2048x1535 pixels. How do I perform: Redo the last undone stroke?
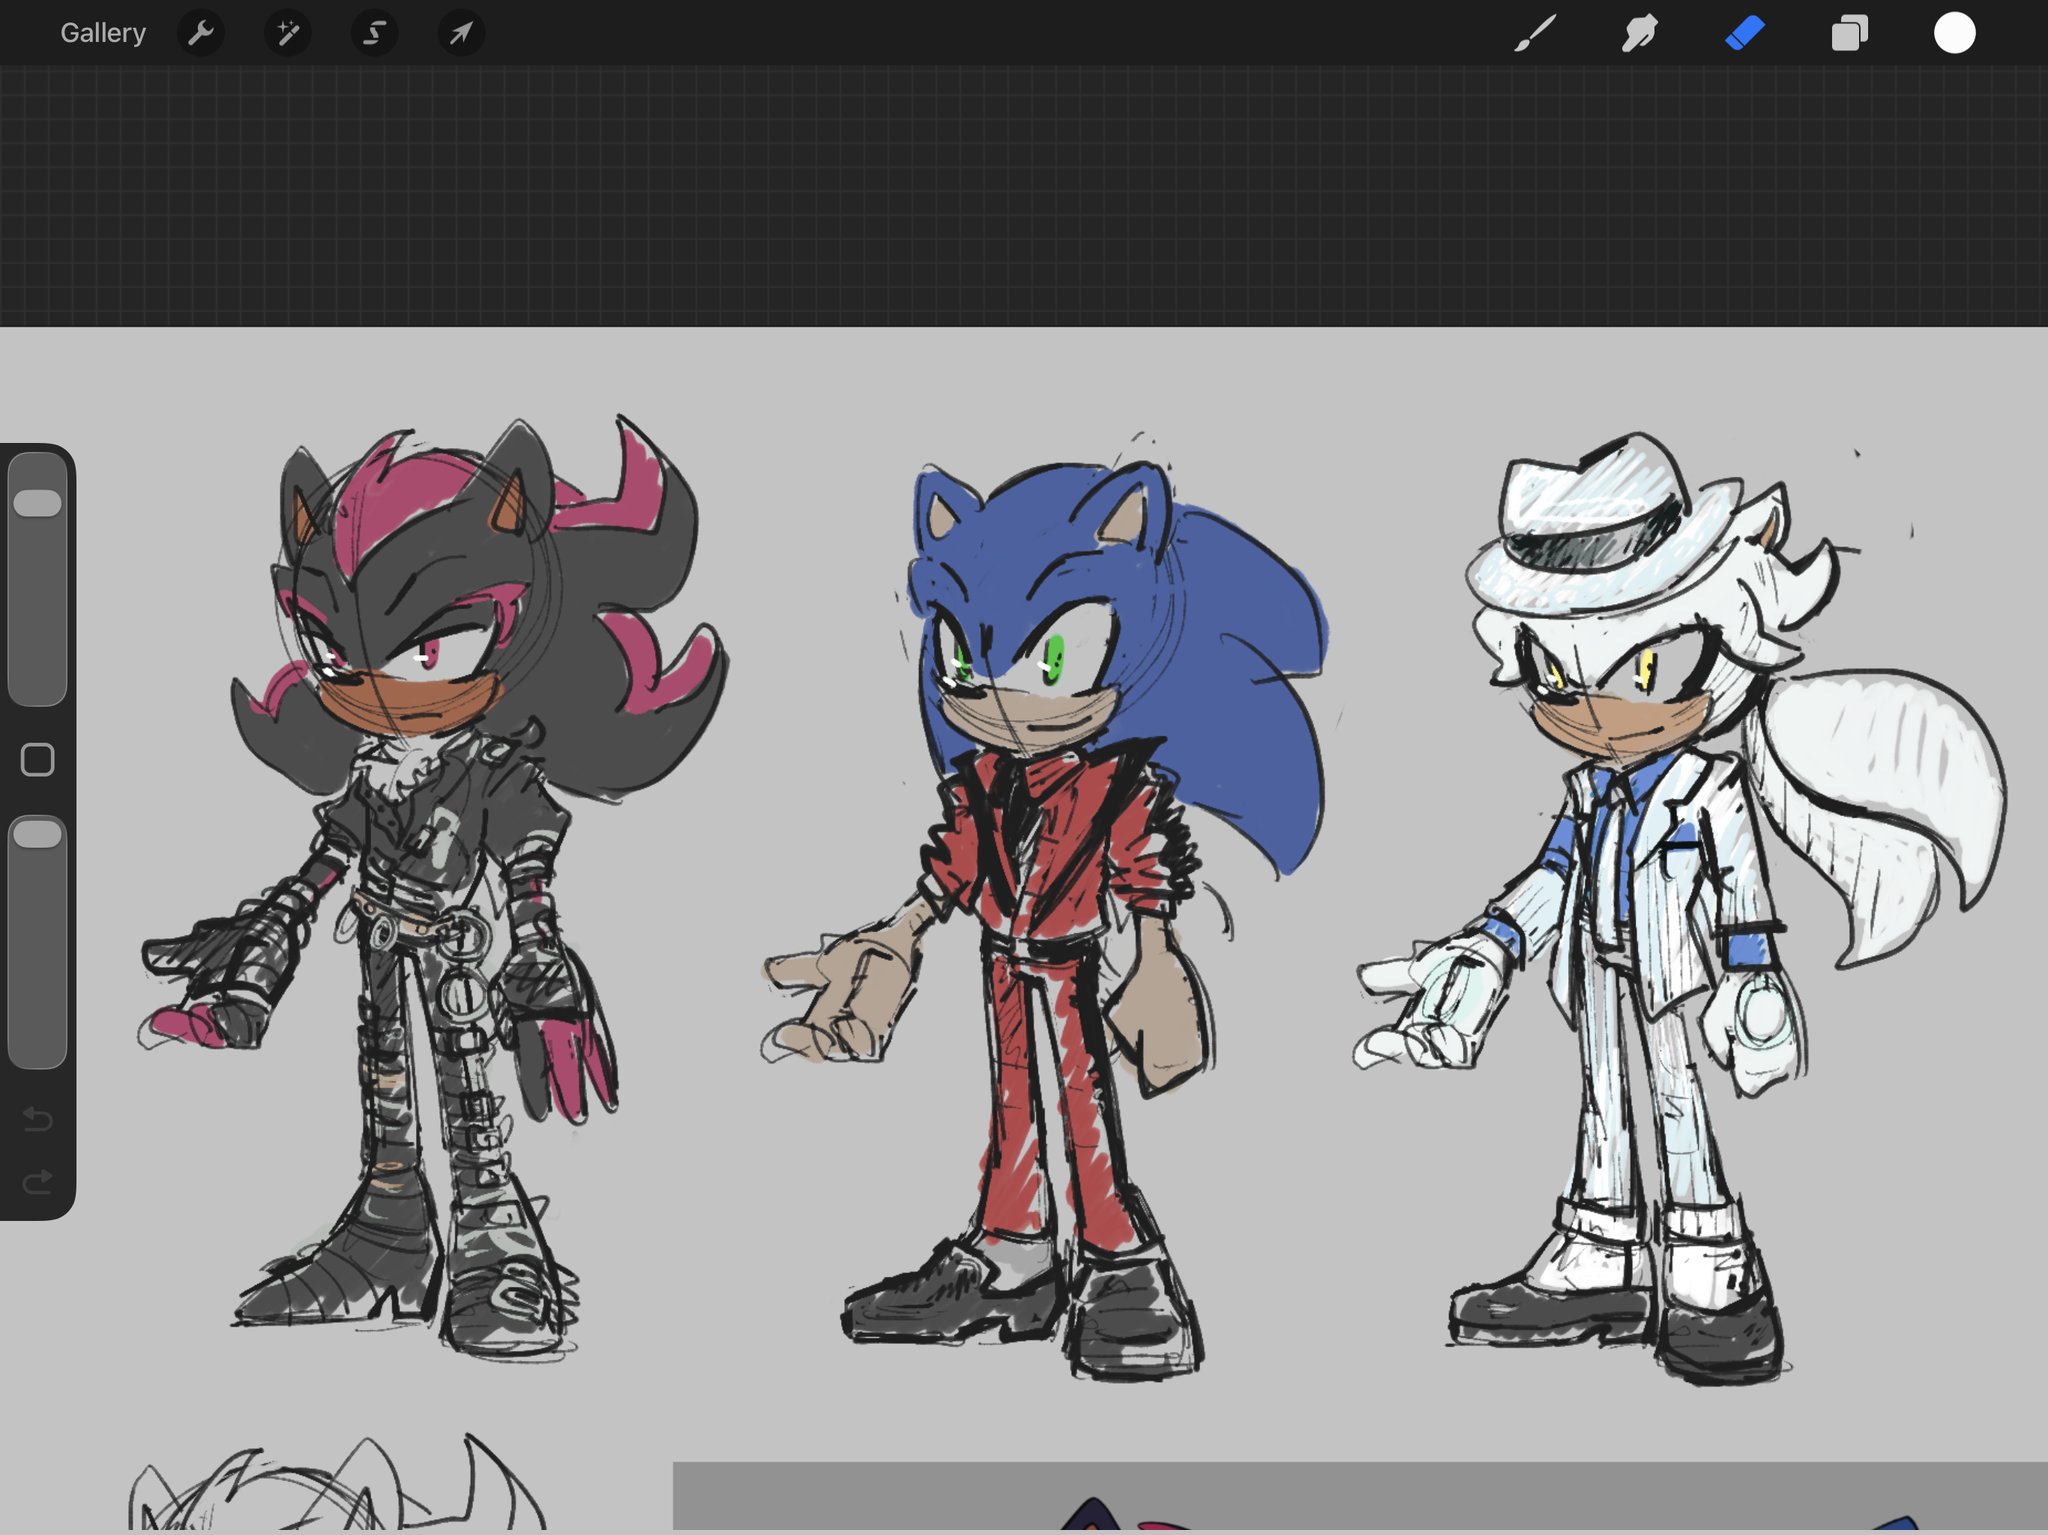[38, 1182]
